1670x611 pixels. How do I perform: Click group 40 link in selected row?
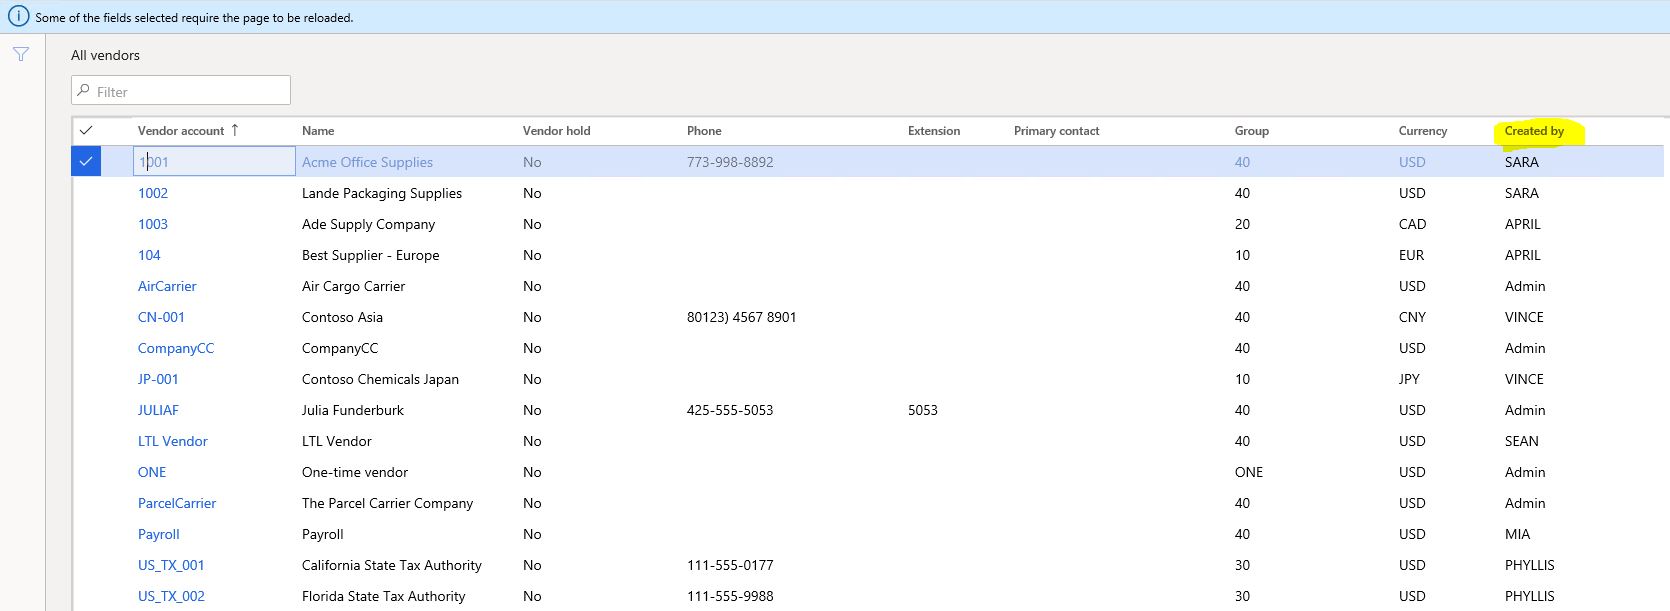point(1242,162)
